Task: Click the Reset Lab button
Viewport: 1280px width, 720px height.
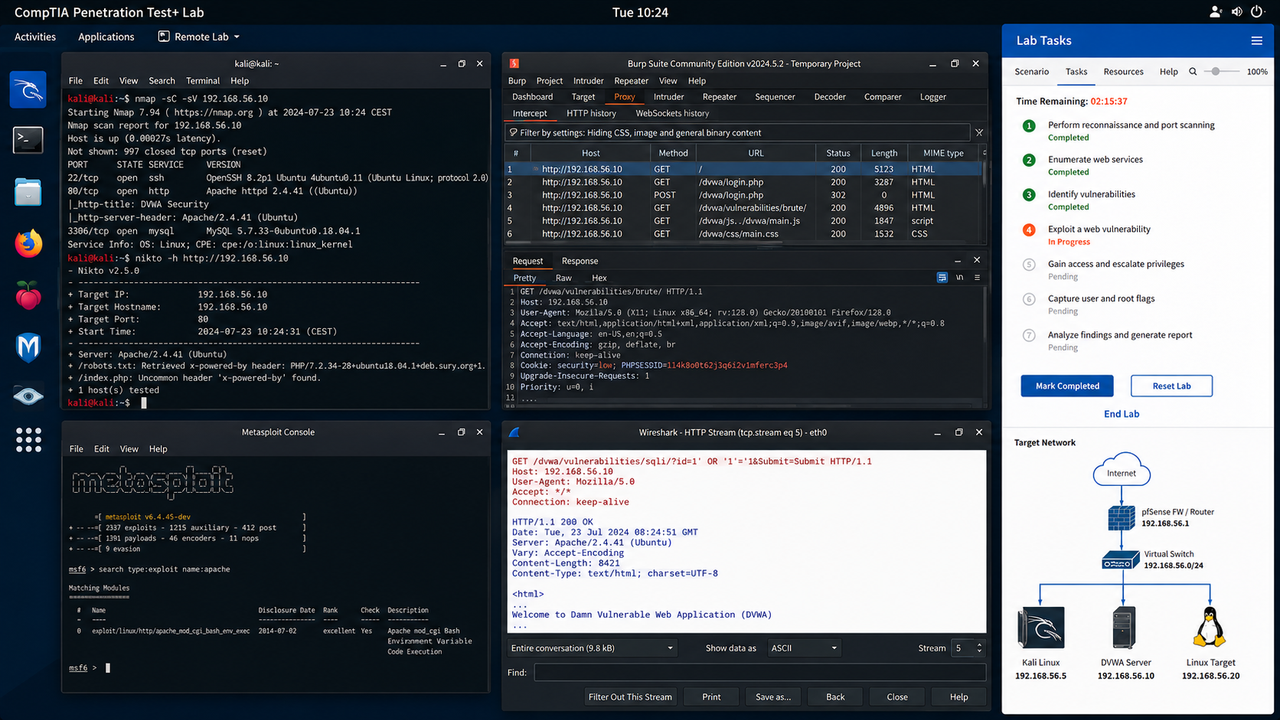Action: tap(1171, 386)
